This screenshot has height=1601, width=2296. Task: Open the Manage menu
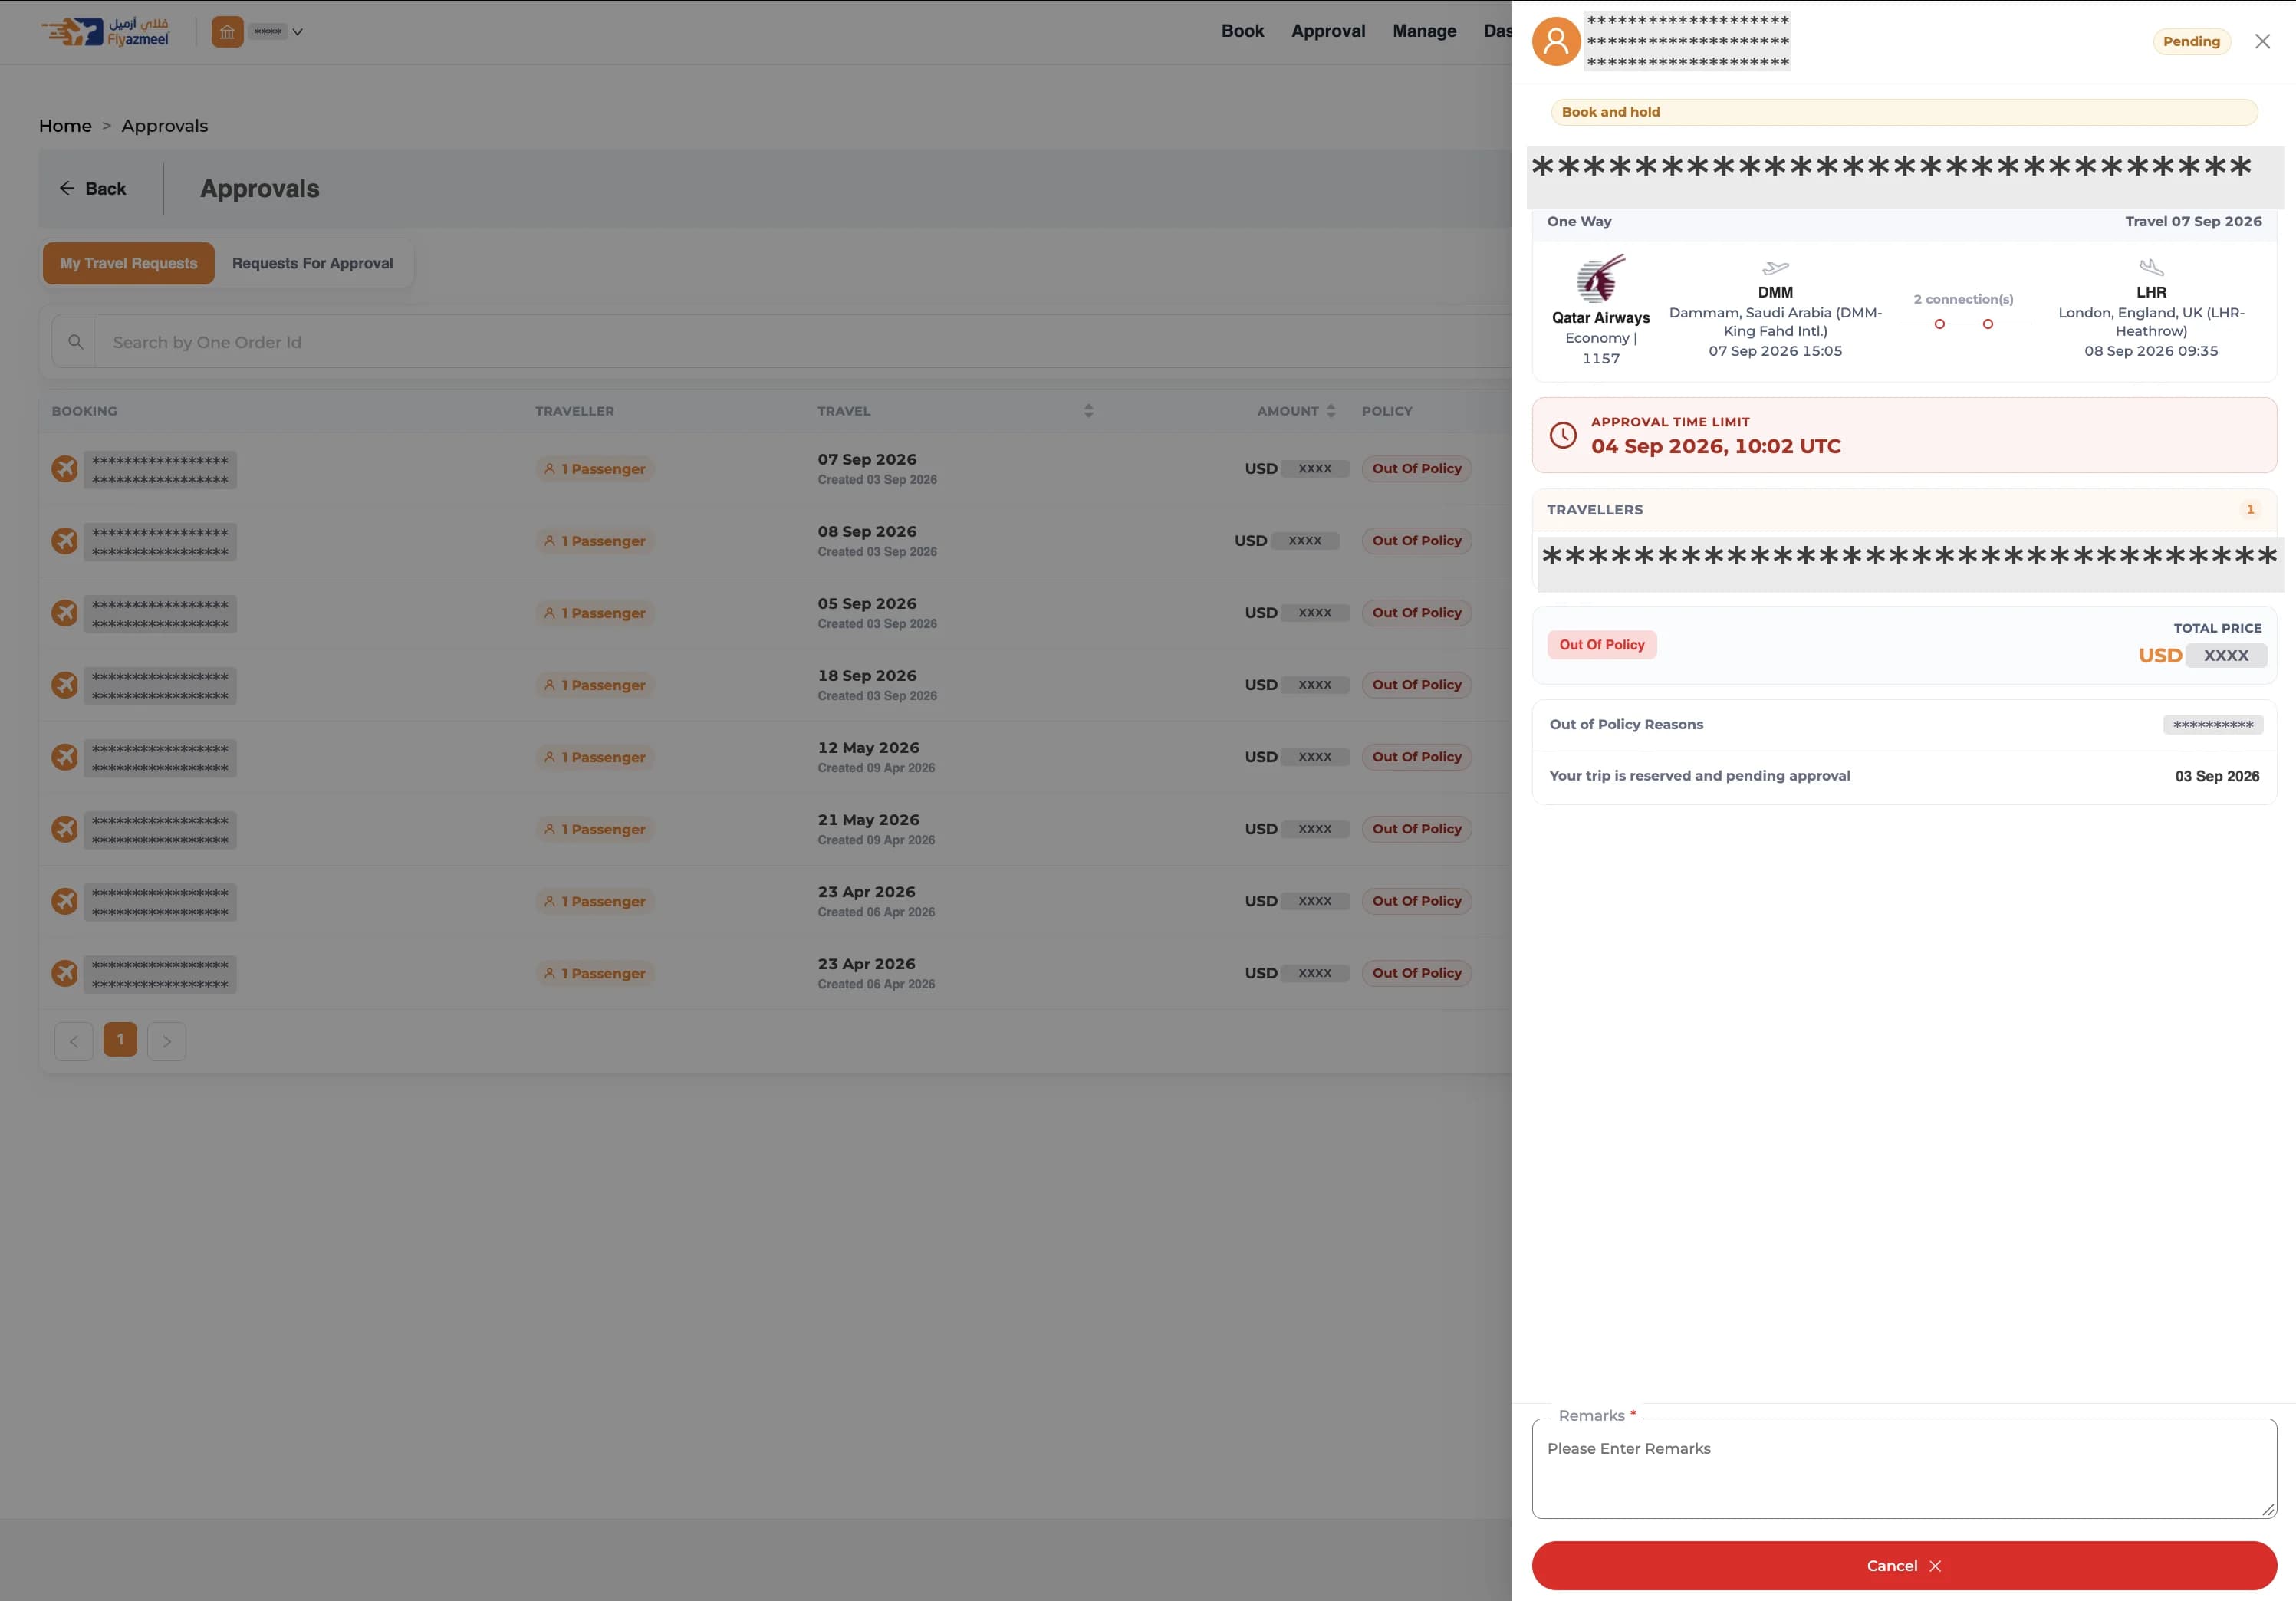point(1424,31)
